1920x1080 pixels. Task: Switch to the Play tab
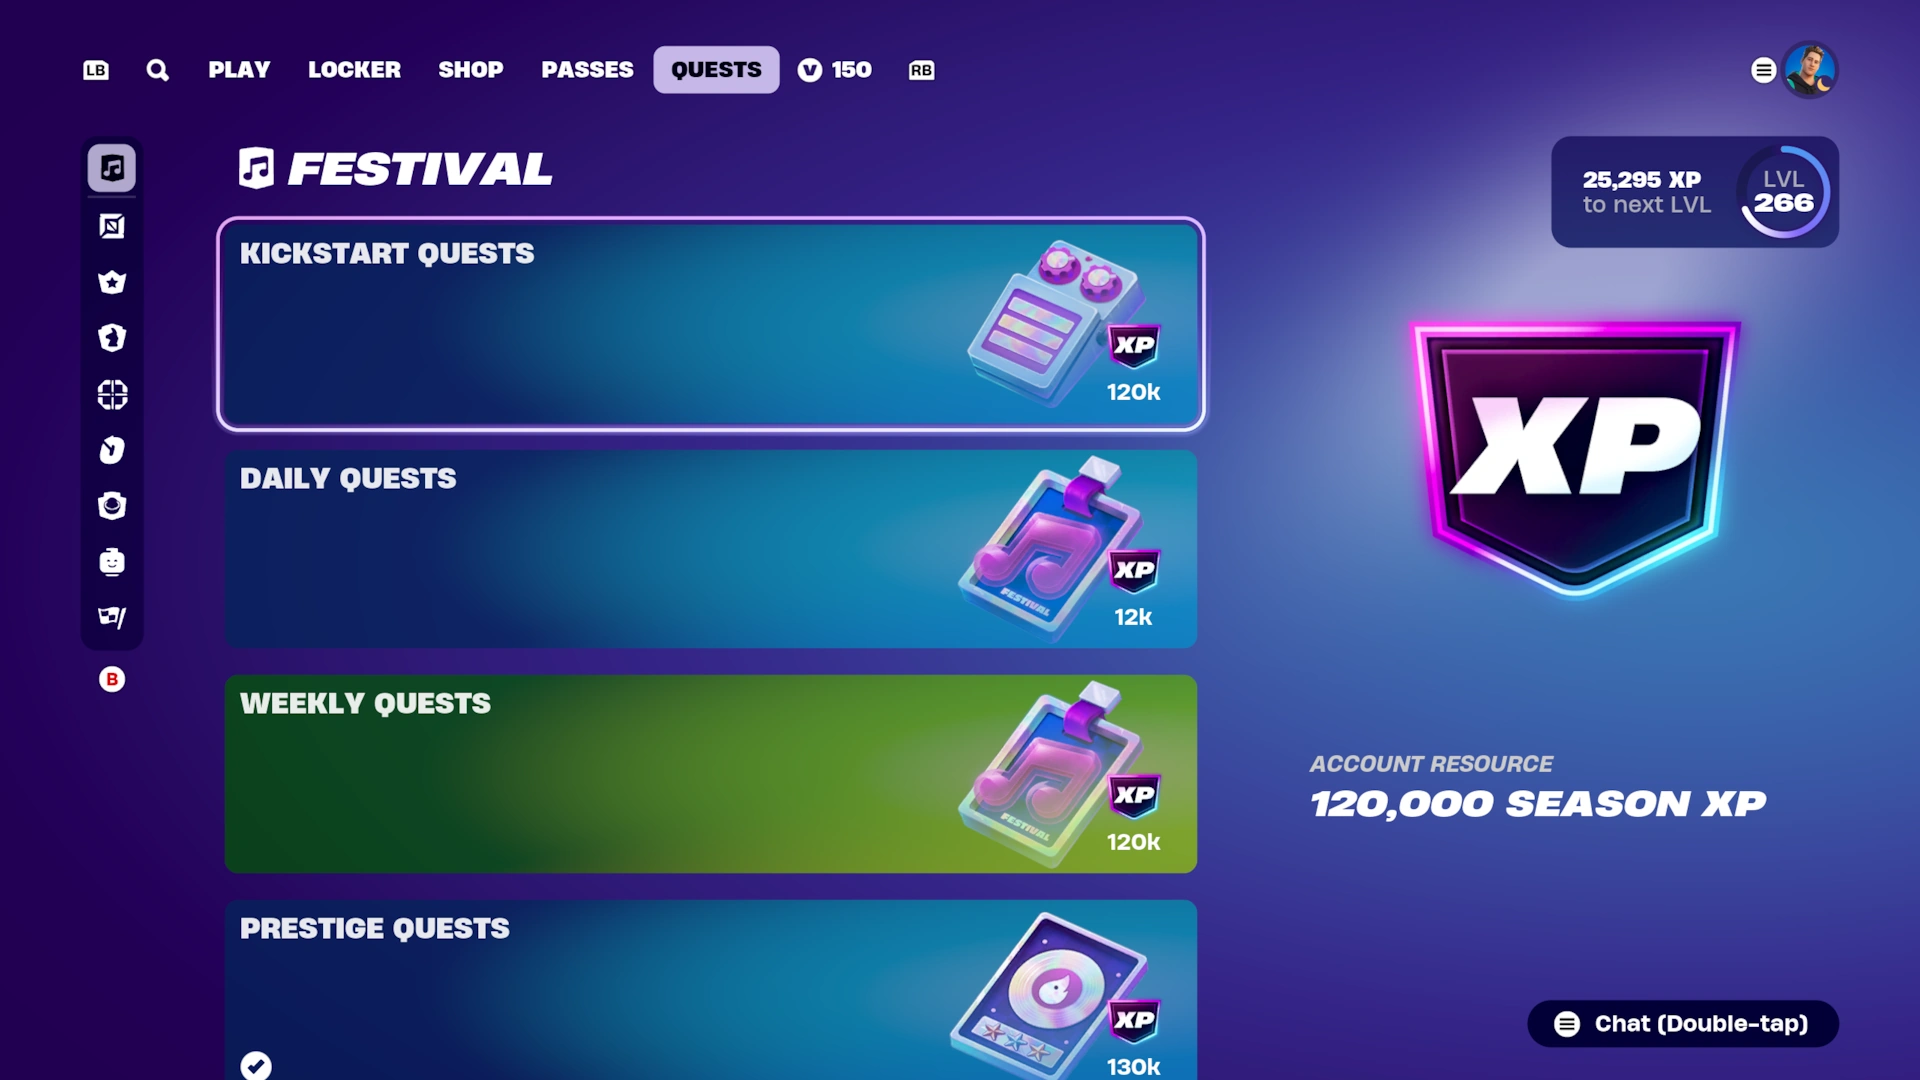(239, 70)
